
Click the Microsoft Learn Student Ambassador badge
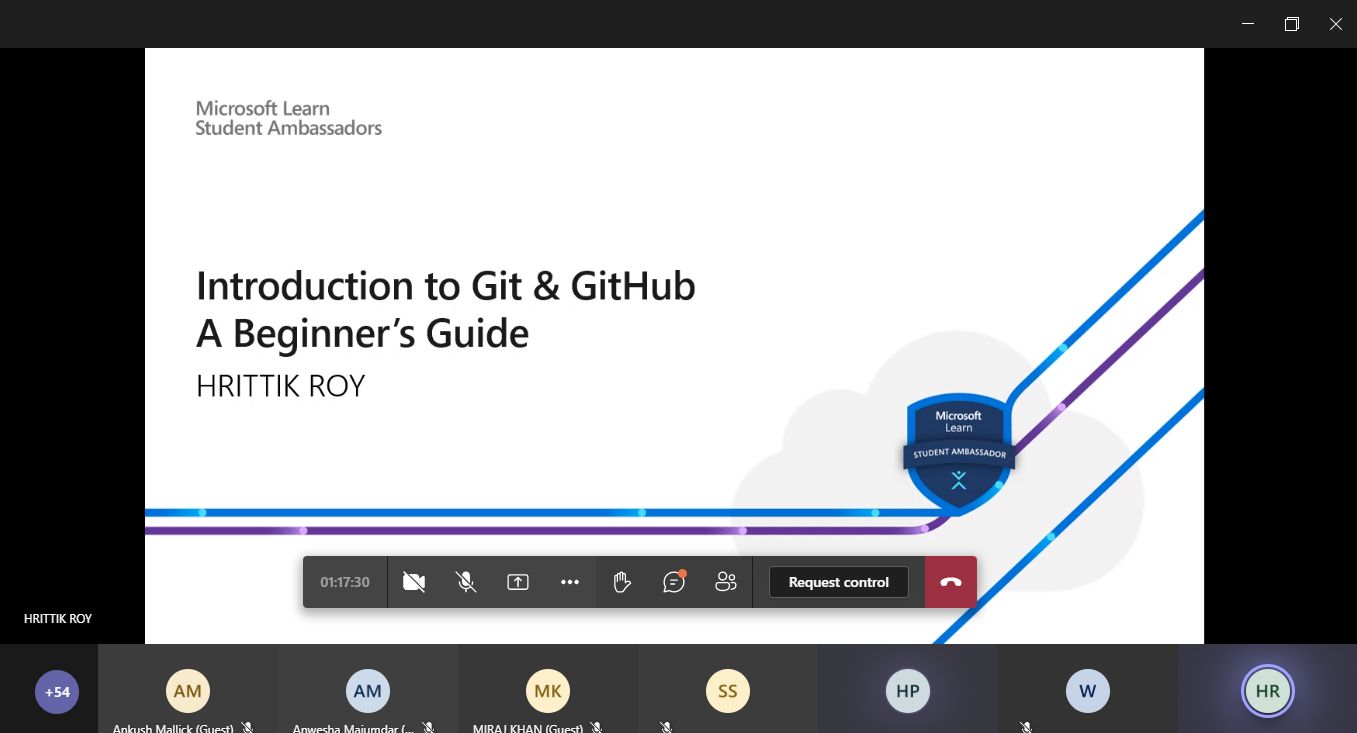point(959,455)
